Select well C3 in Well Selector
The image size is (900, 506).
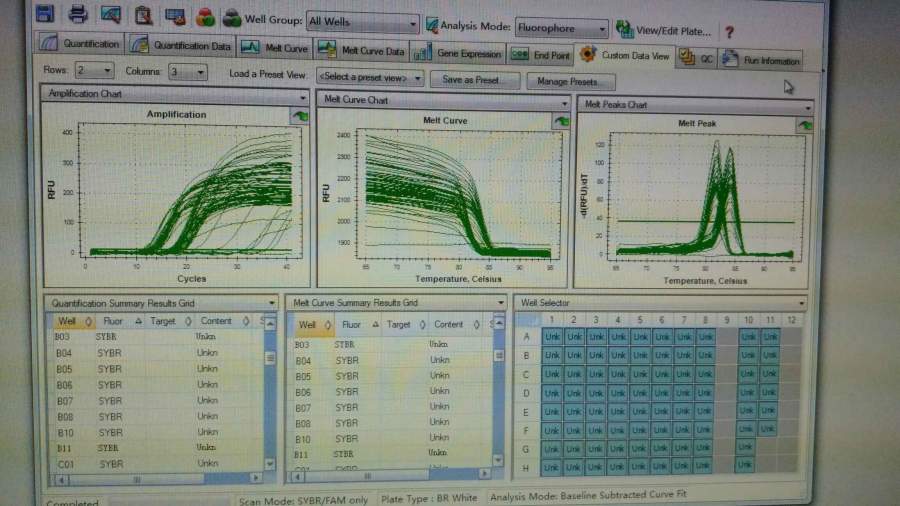point(596,375)
